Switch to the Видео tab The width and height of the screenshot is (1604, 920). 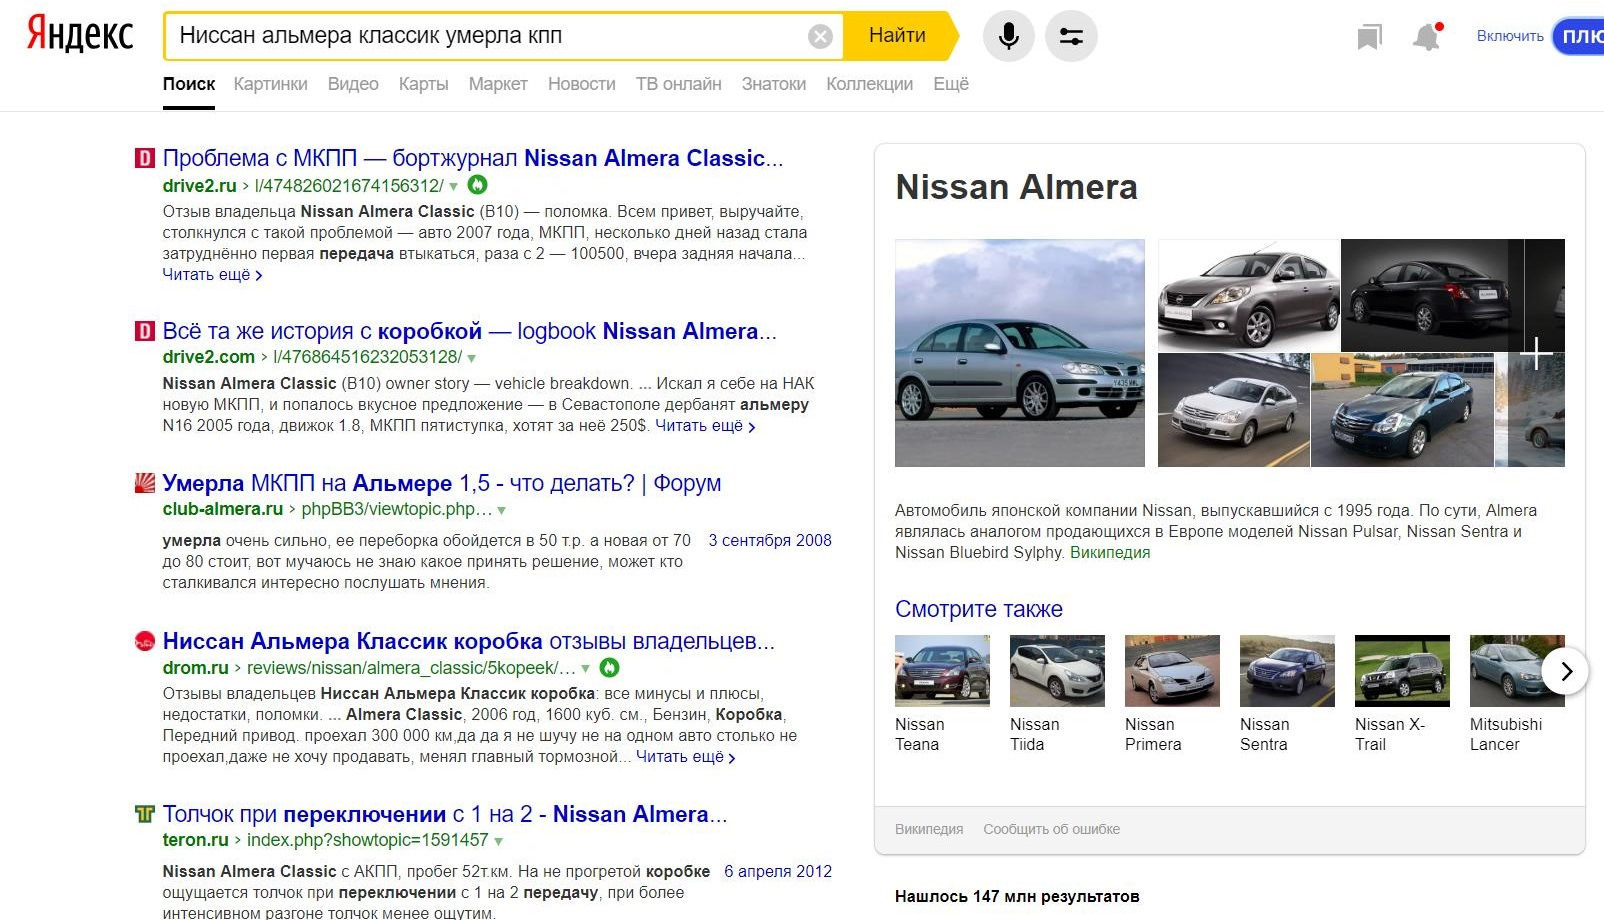coord(353,84)
